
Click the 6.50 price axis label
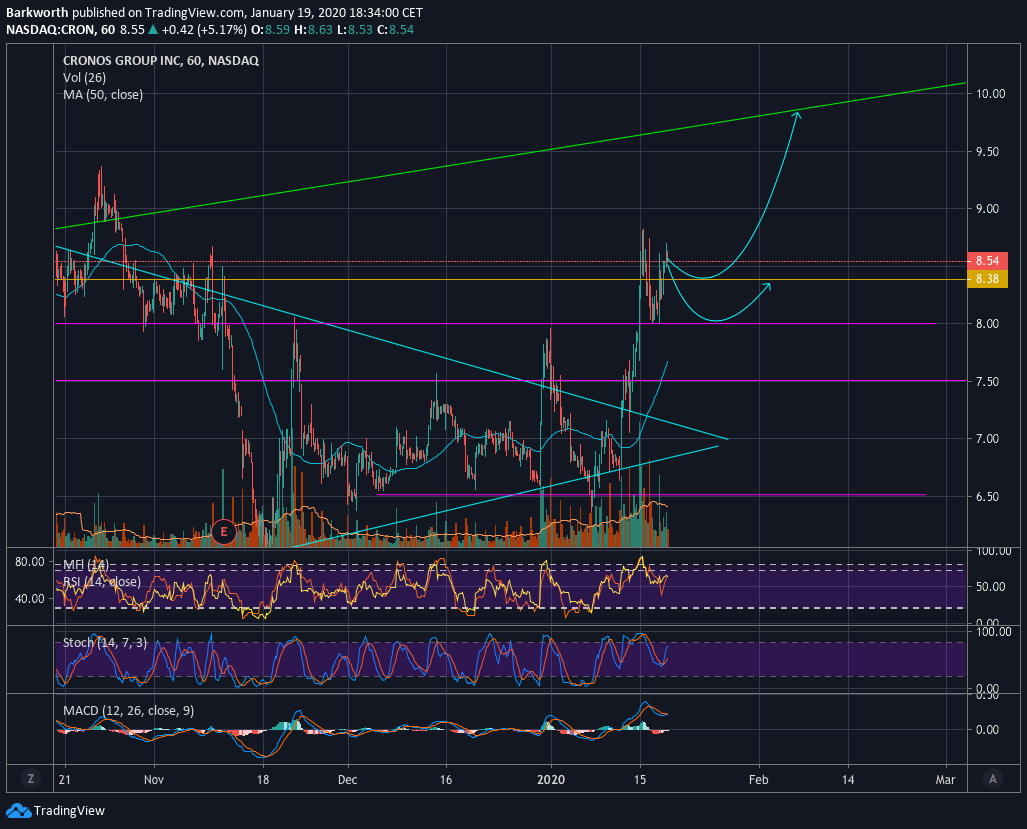(987, 496)
